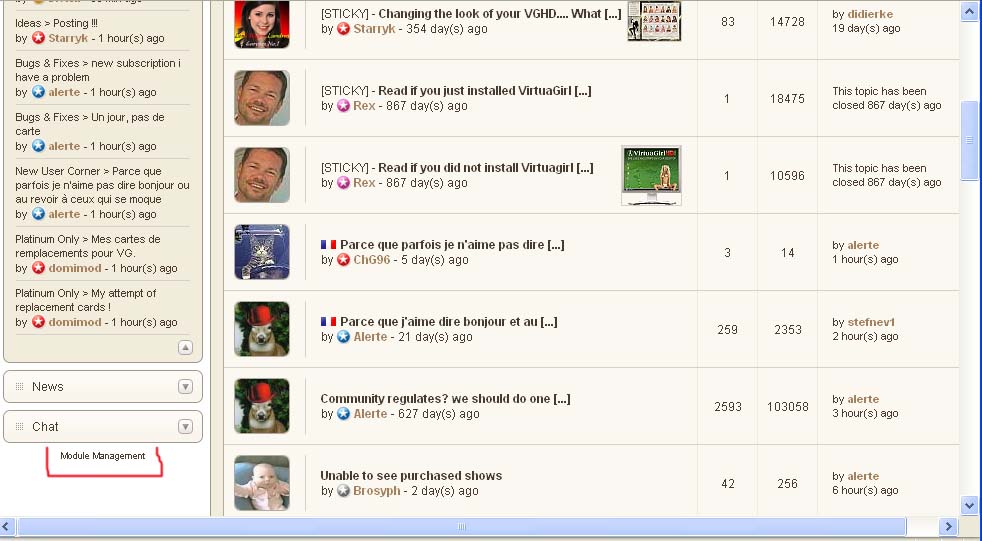
Task: Click the French flag icon before "Parce que j'aime dire"
Action: coord(328,322)
